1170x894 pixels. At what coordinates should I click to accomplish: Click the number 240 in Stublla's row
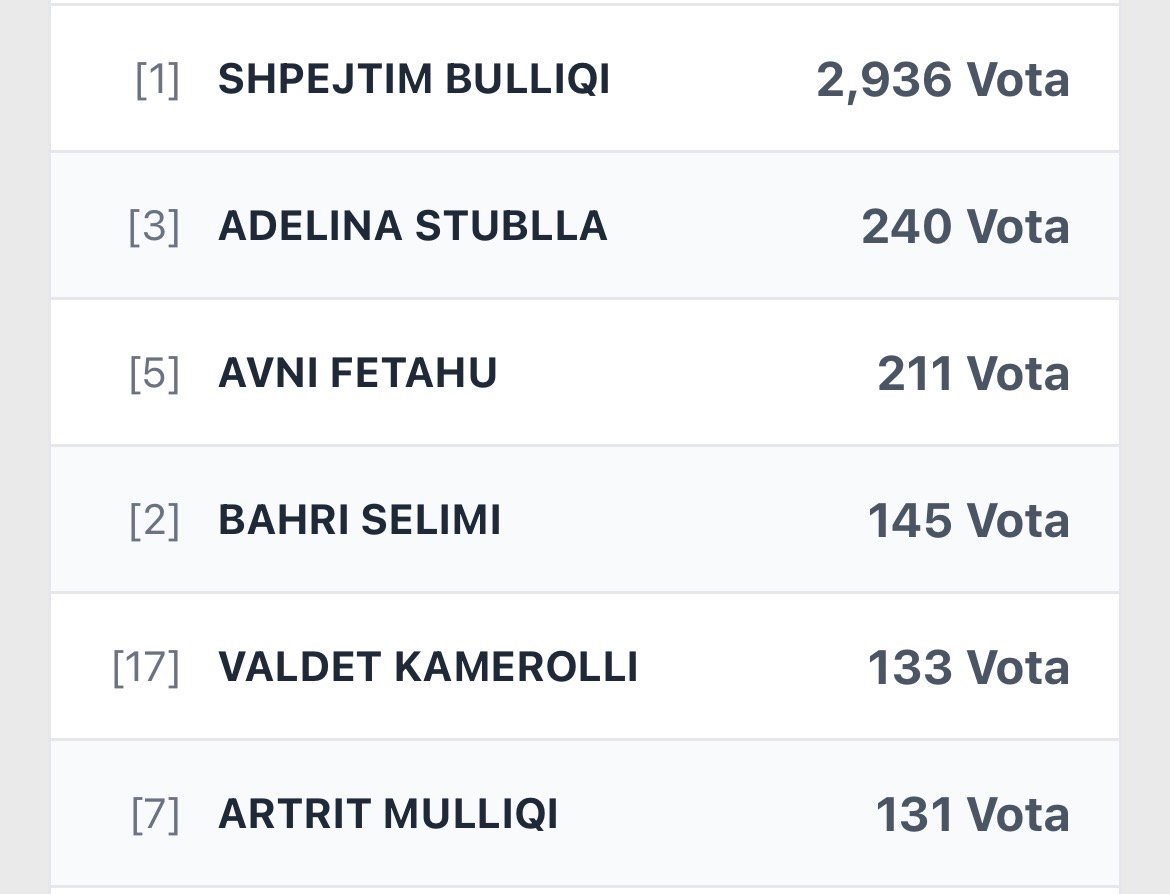[906, 227]
